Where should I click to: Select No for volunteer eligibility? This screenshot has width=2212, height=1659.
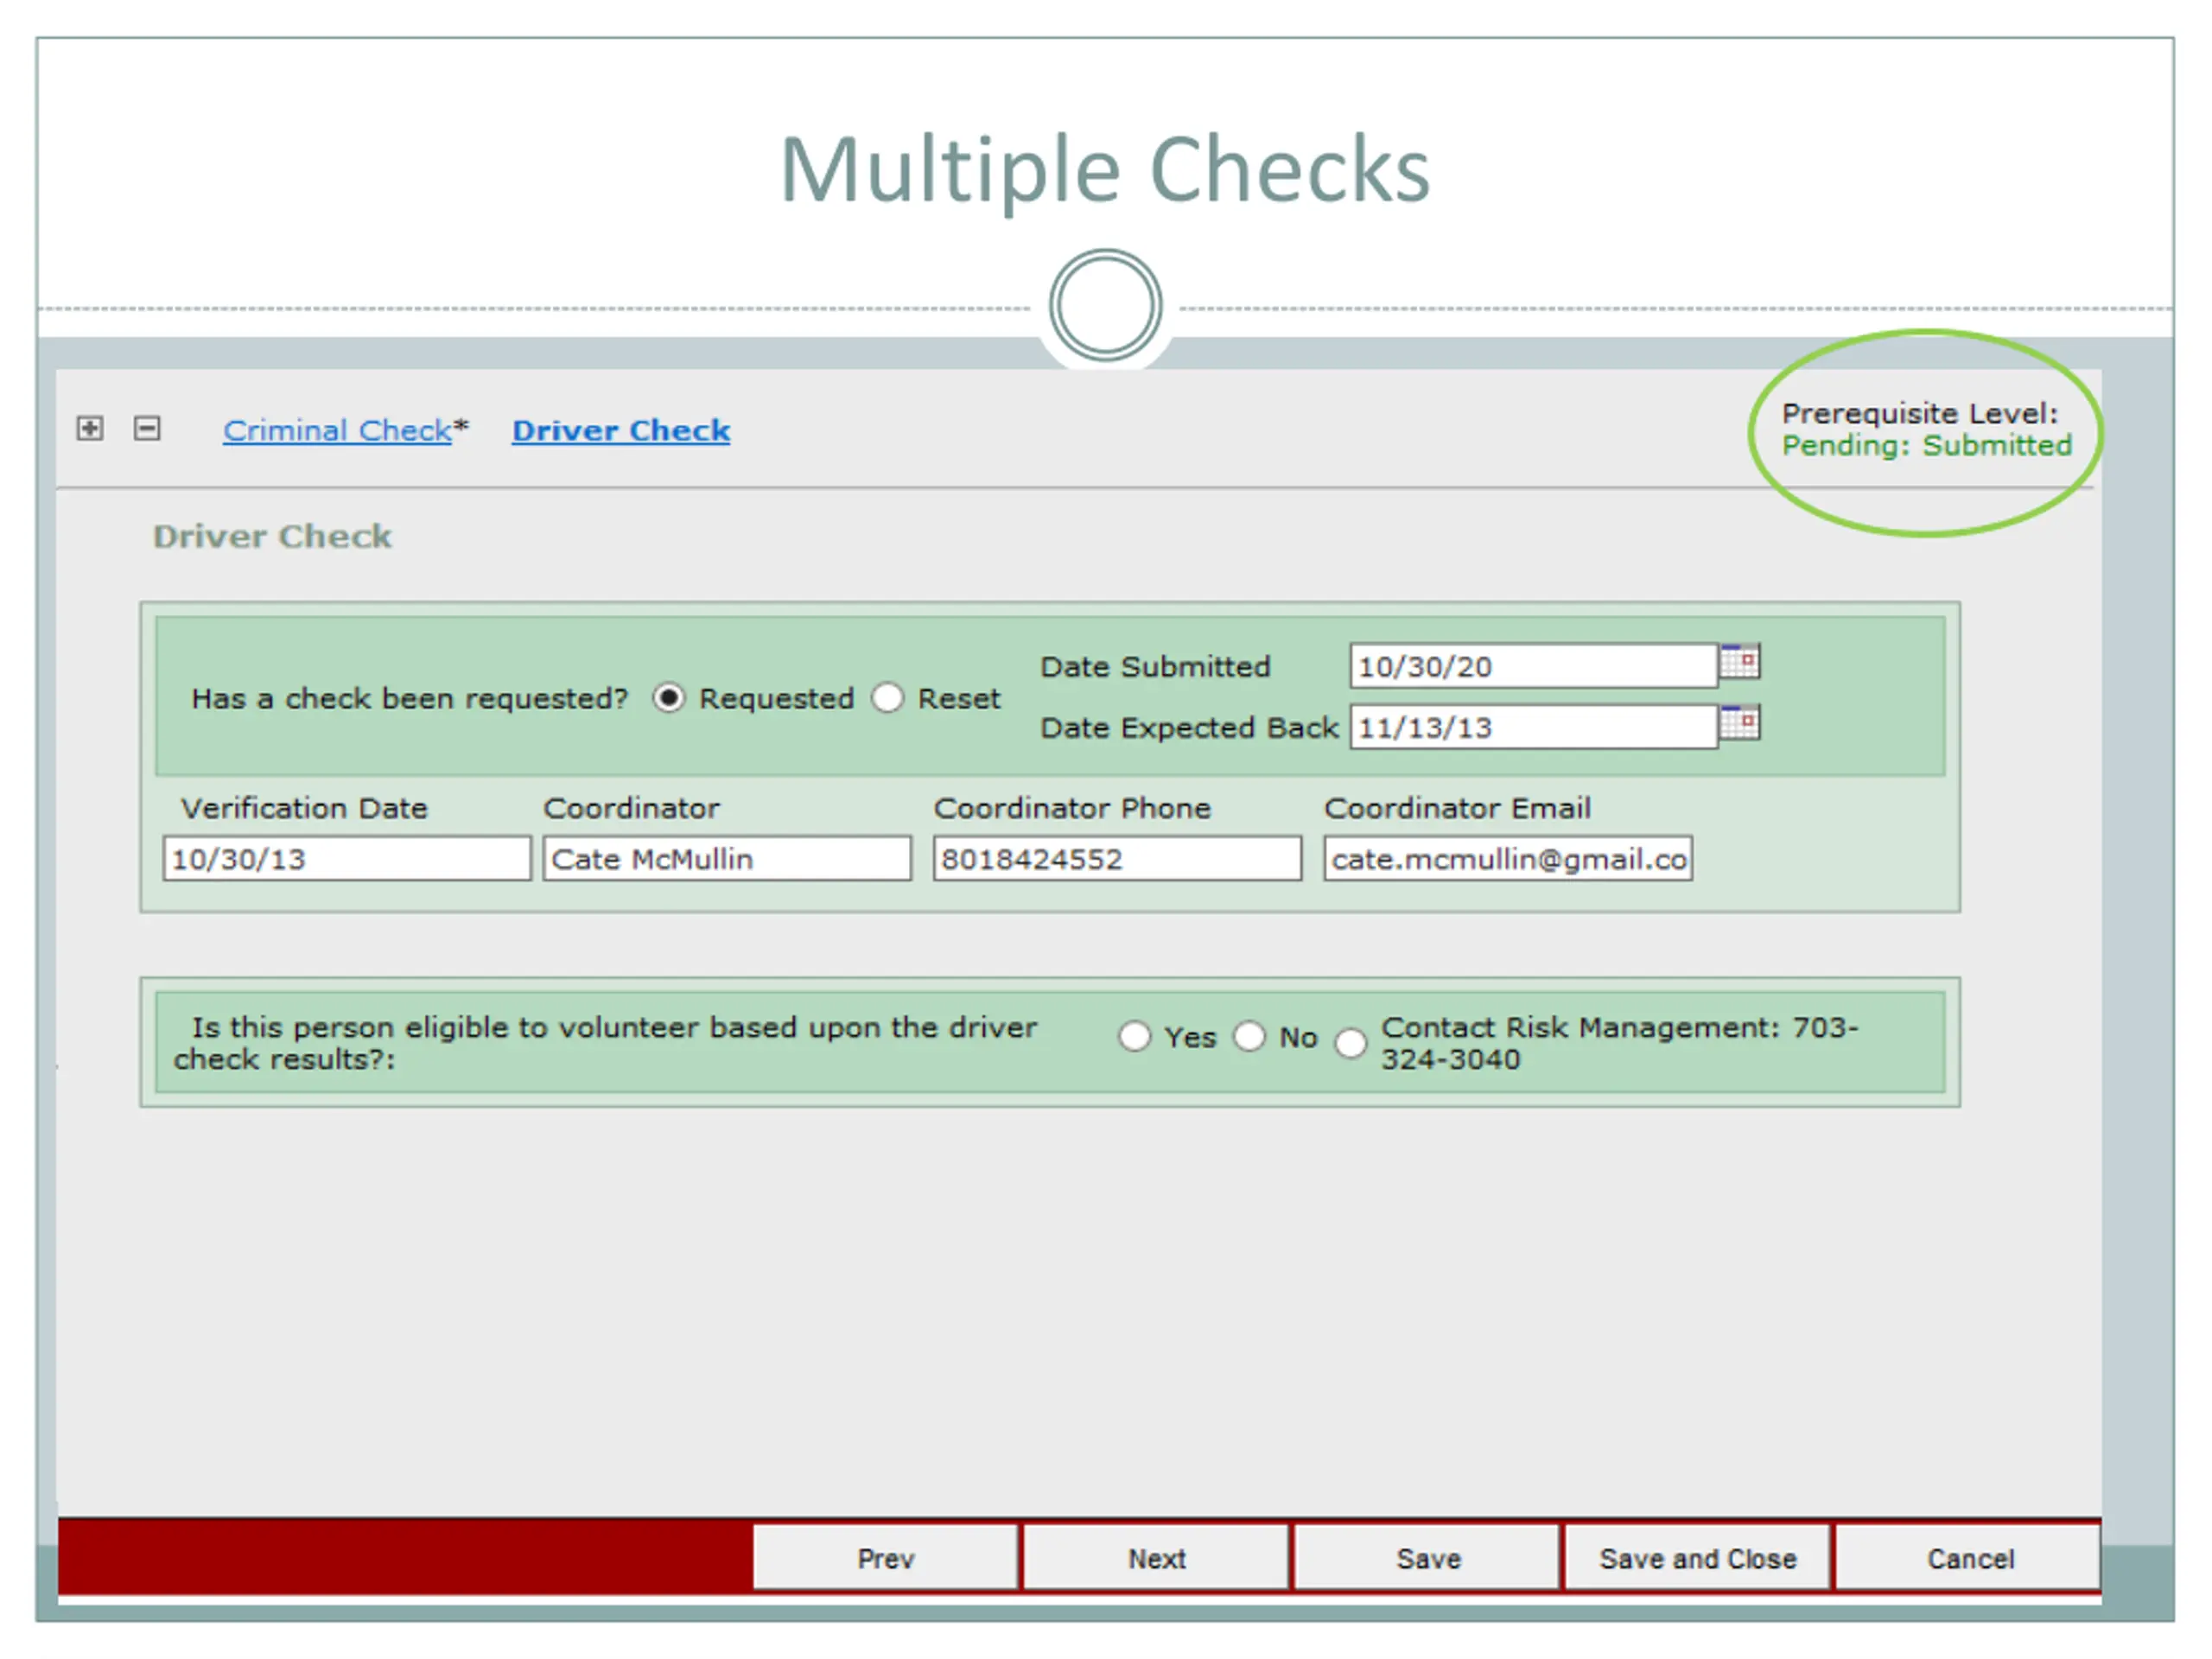(1249, 1036)
